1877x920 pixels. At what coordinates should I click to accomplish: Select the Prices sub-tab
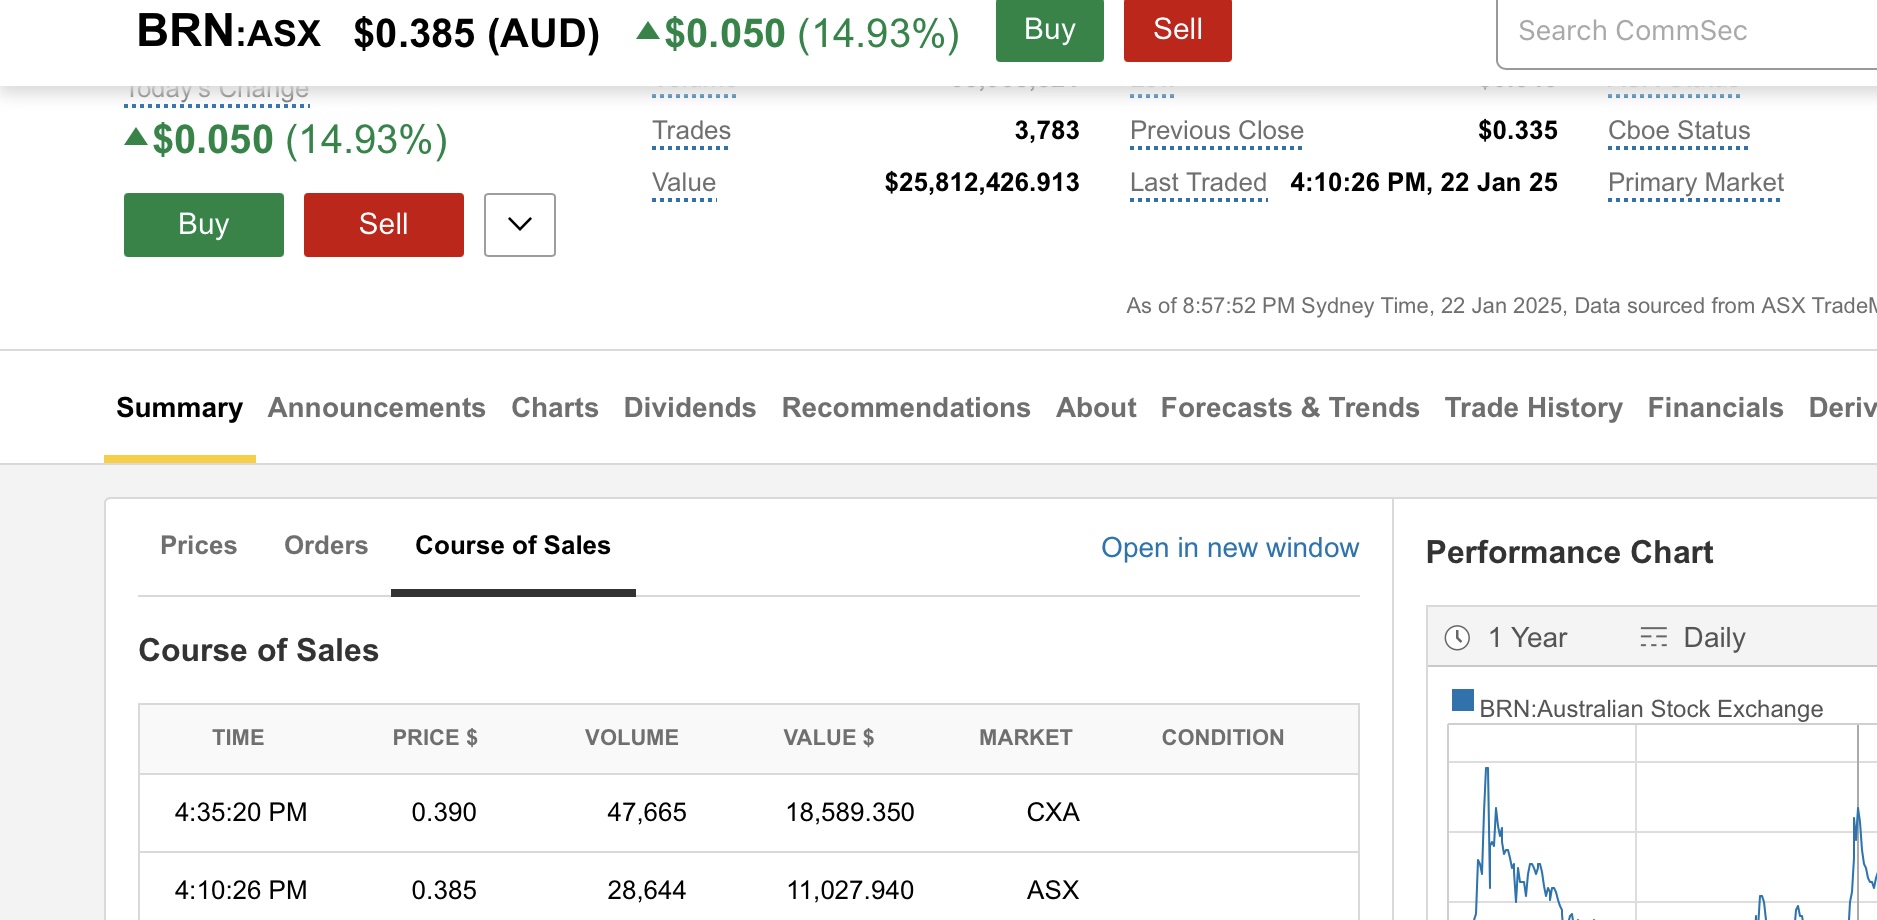tap(199, 545)
